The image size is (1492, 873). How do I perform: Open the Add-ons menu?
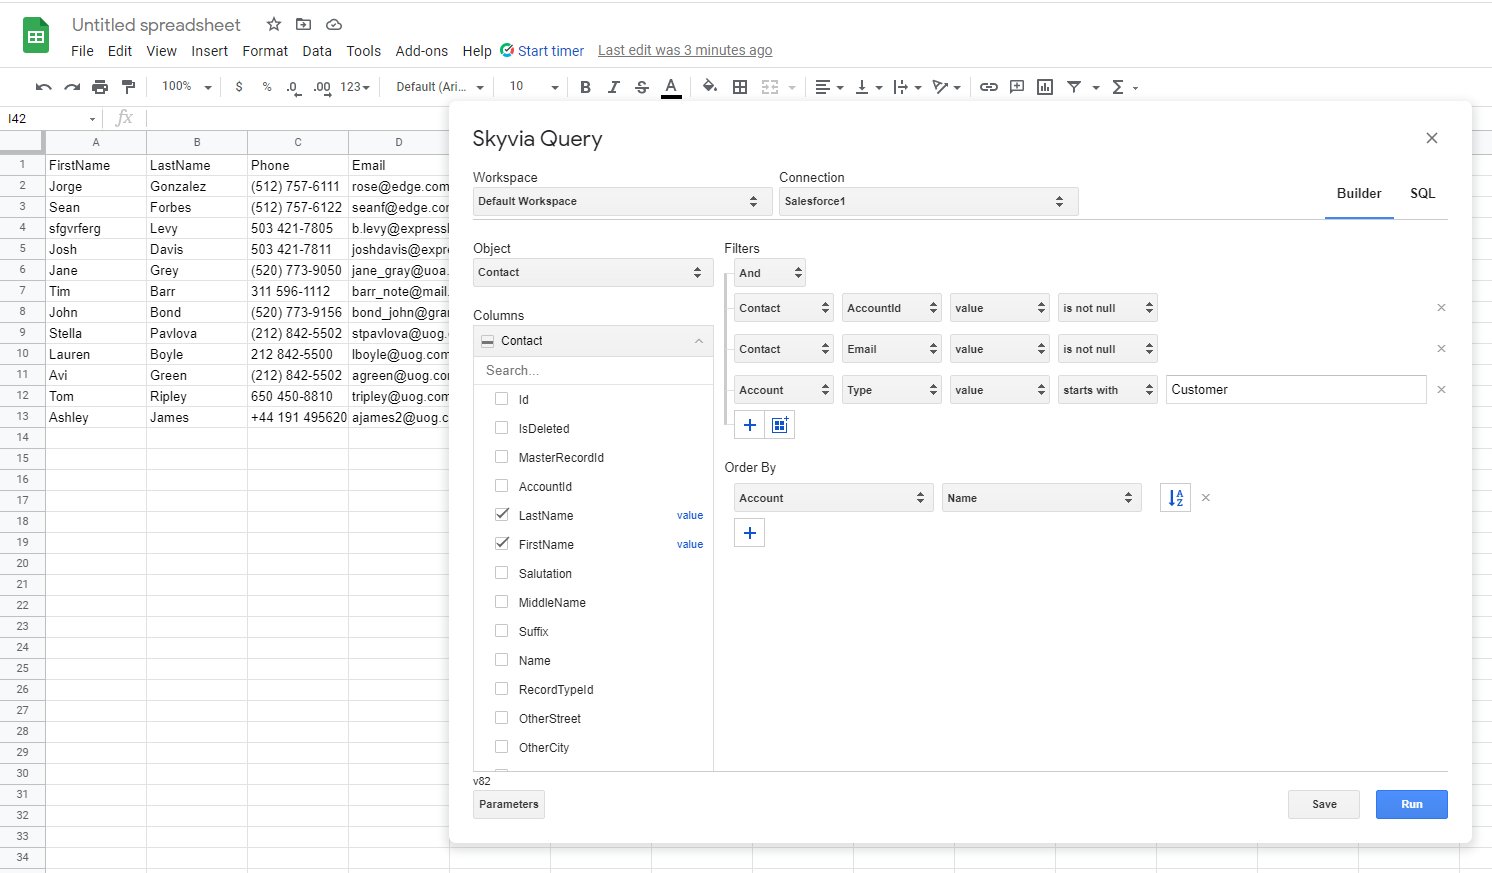(422, 51)
